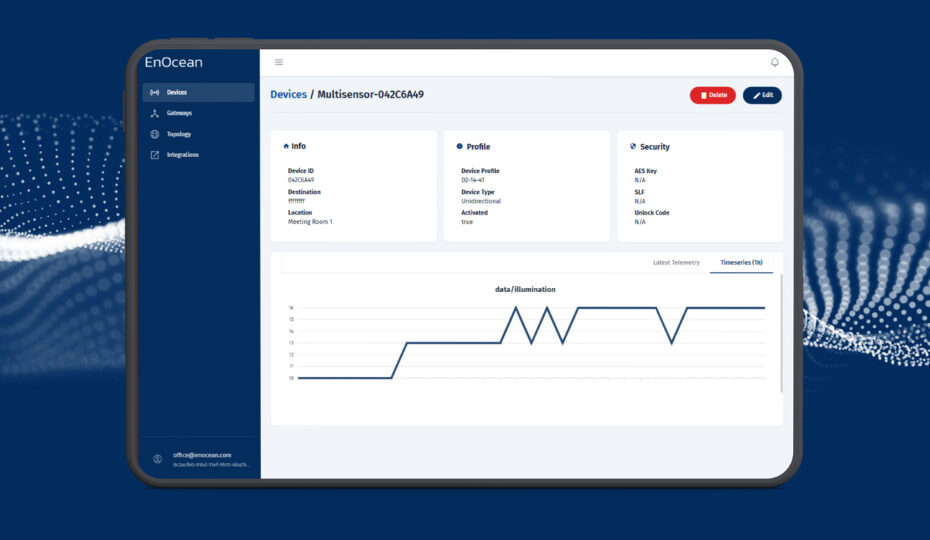The image size is (930, 540).
Task: Select the Devices sidebar icon
Action: (155, 93)
